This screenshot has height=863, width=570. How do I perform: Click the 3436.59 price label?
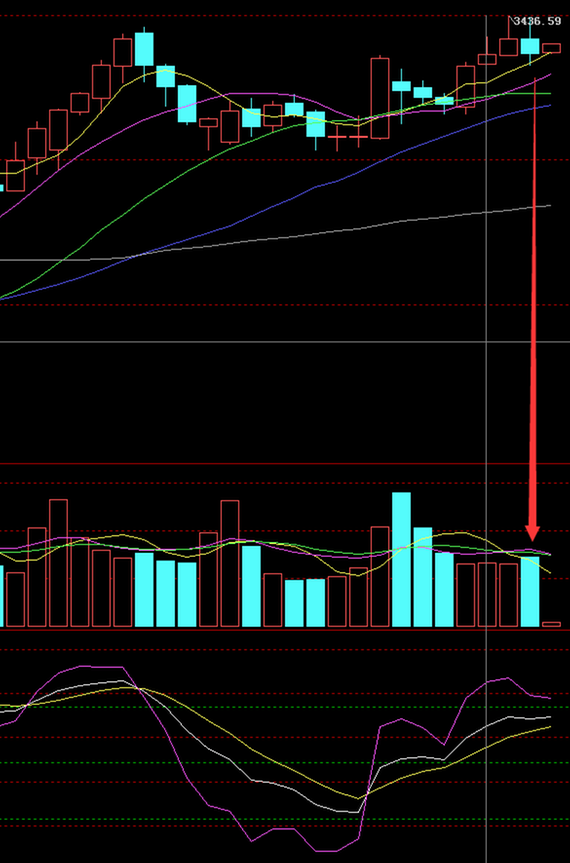537,21
